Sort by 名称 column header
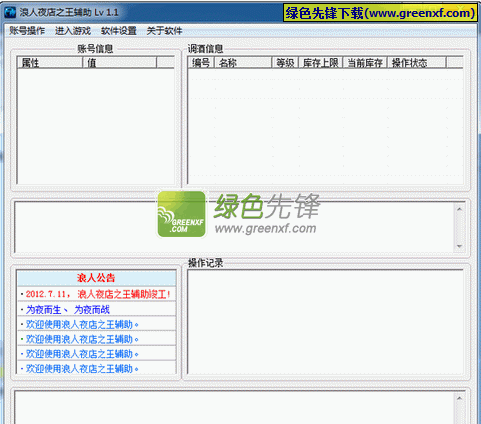Viewport: 481px width, 424px height. click(x=243, y=63)
